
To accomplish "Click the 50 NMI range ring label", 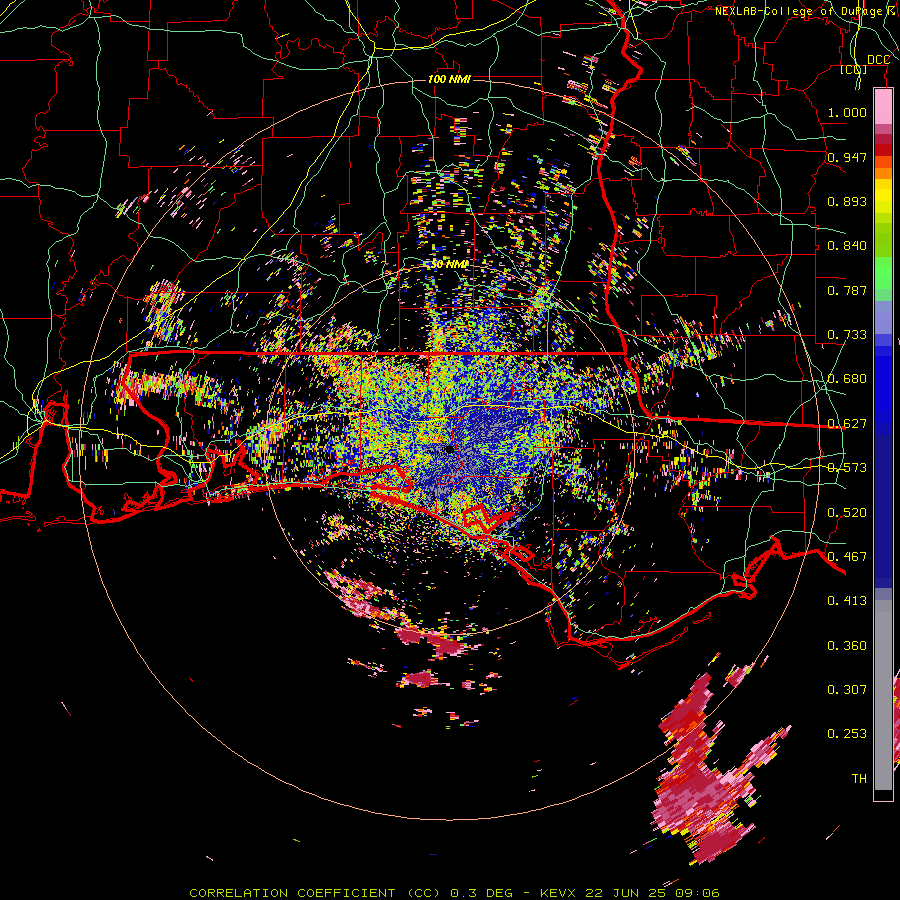I will click(x=449, y=264).
